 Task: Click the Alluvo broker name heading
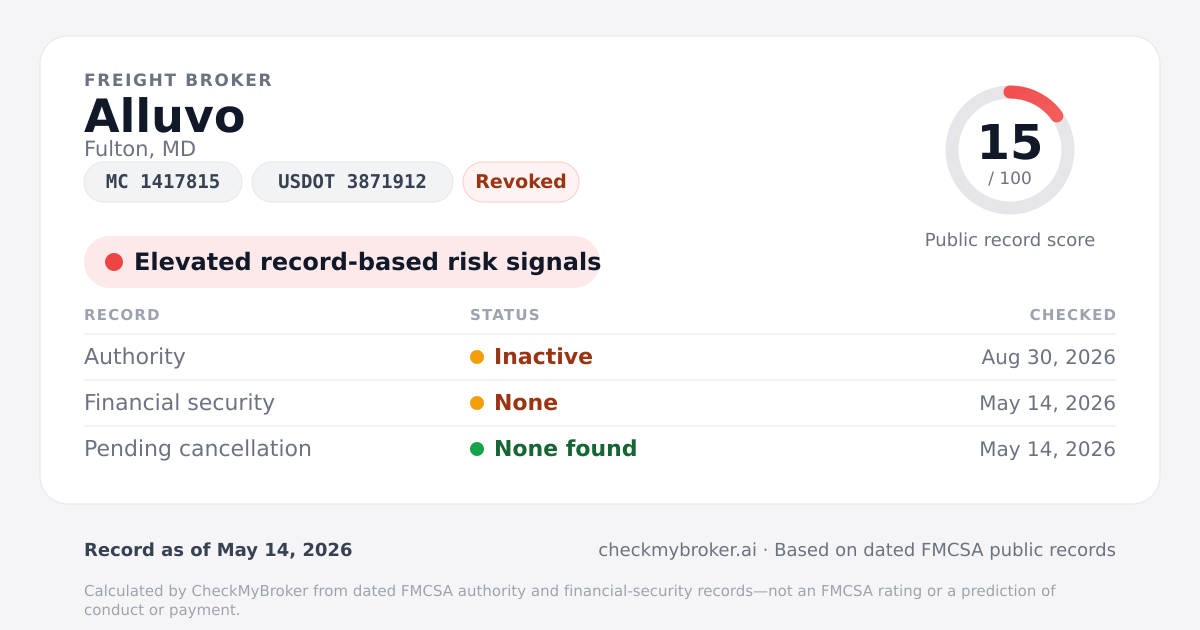click(x=165, y=116)
